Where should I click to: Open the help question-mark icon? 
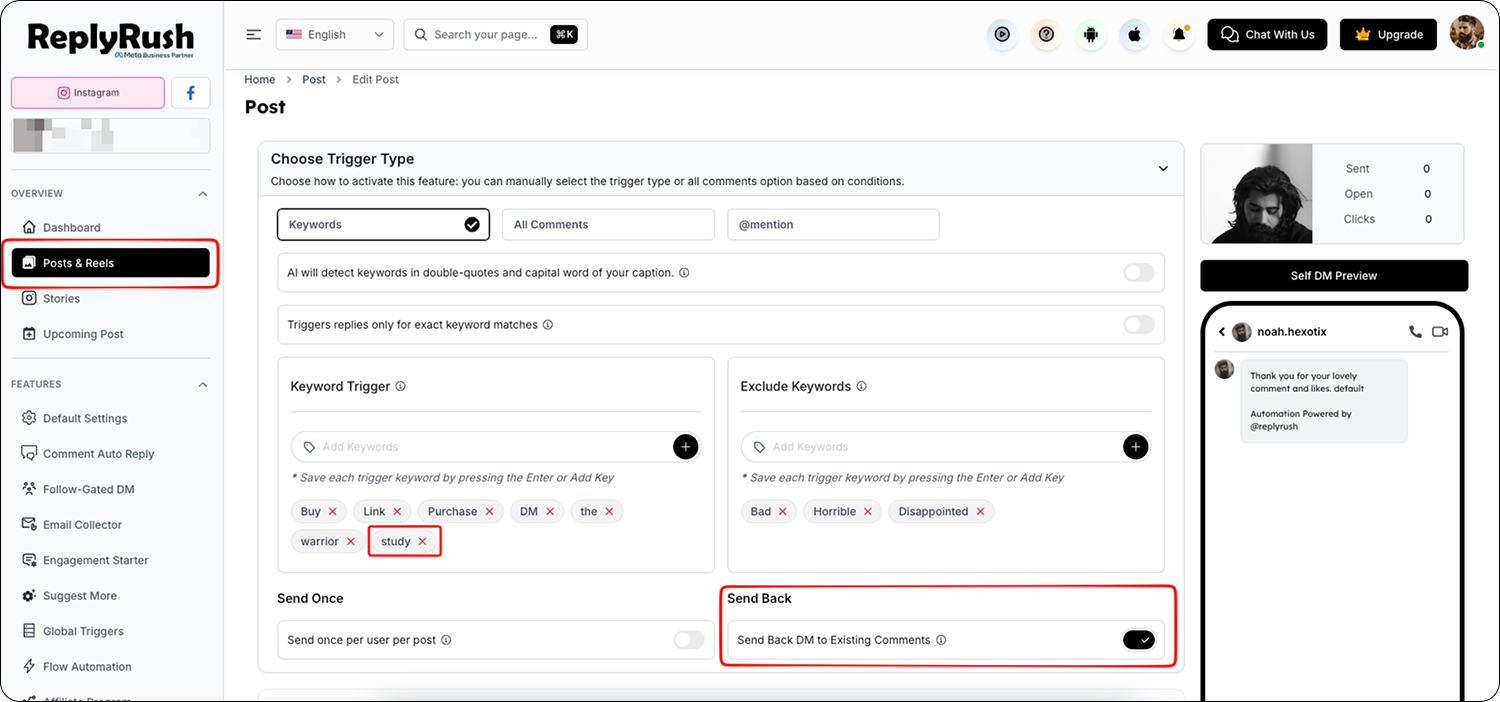click(x=1046, y=34)
